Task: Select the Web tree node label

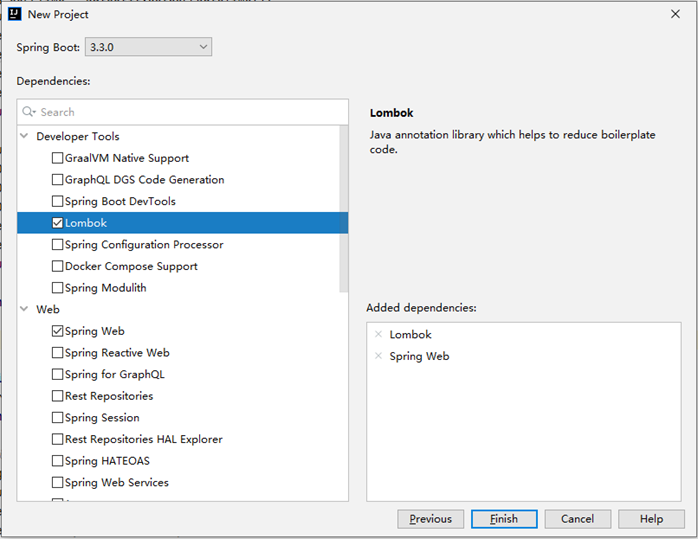Action: coord(48,309)
